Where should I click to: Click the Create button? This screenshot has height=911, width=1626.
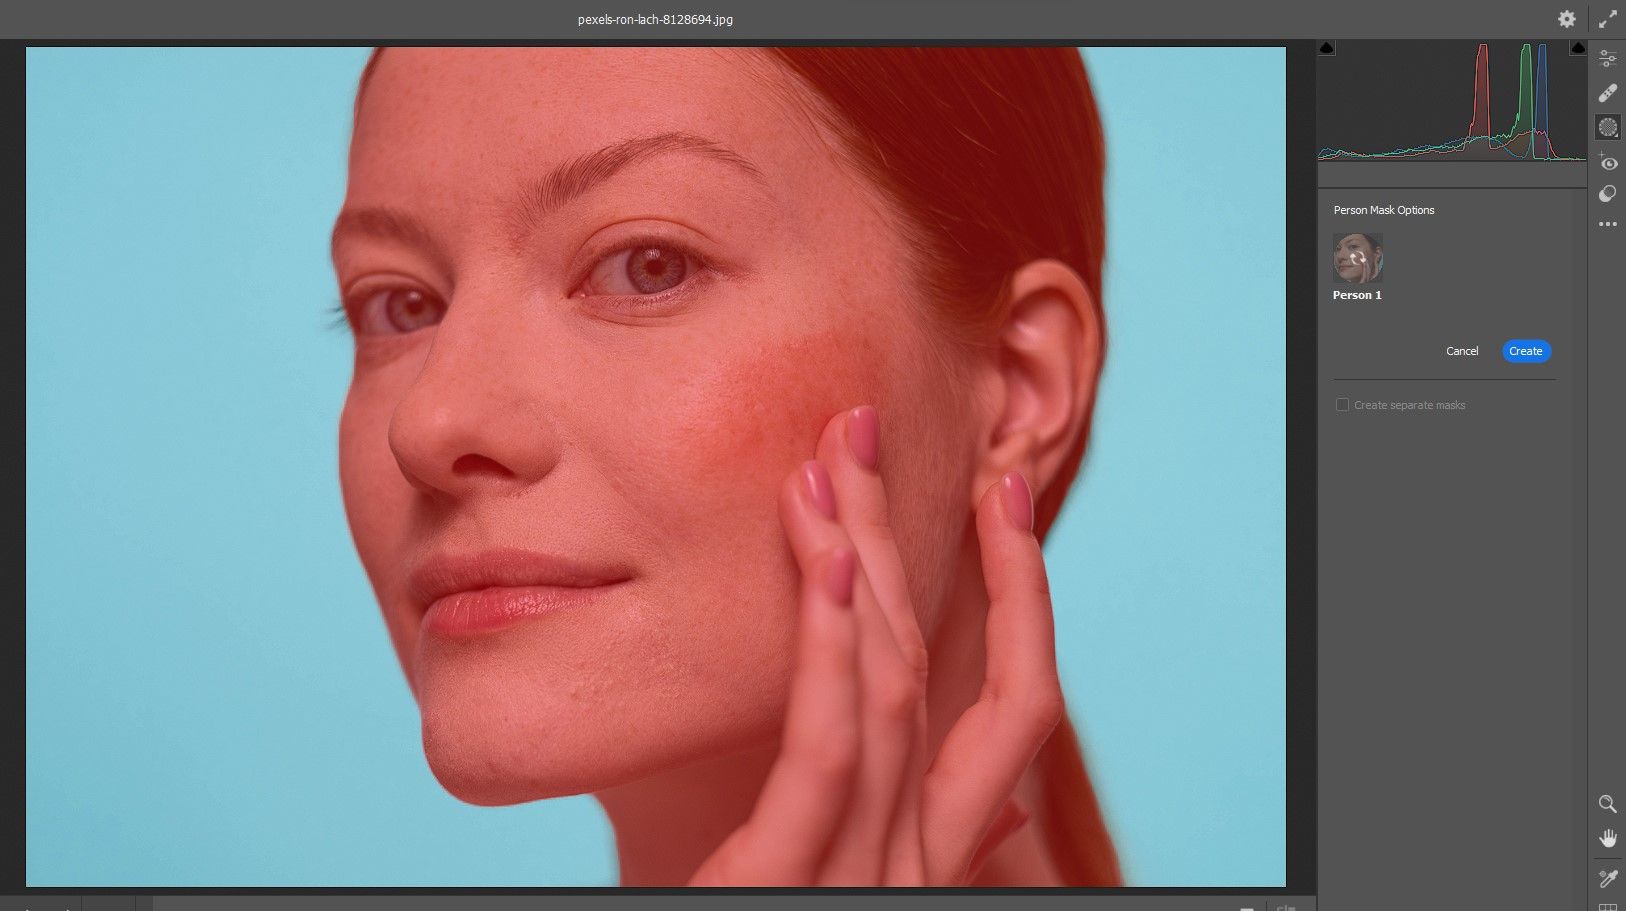[1526, 351]
